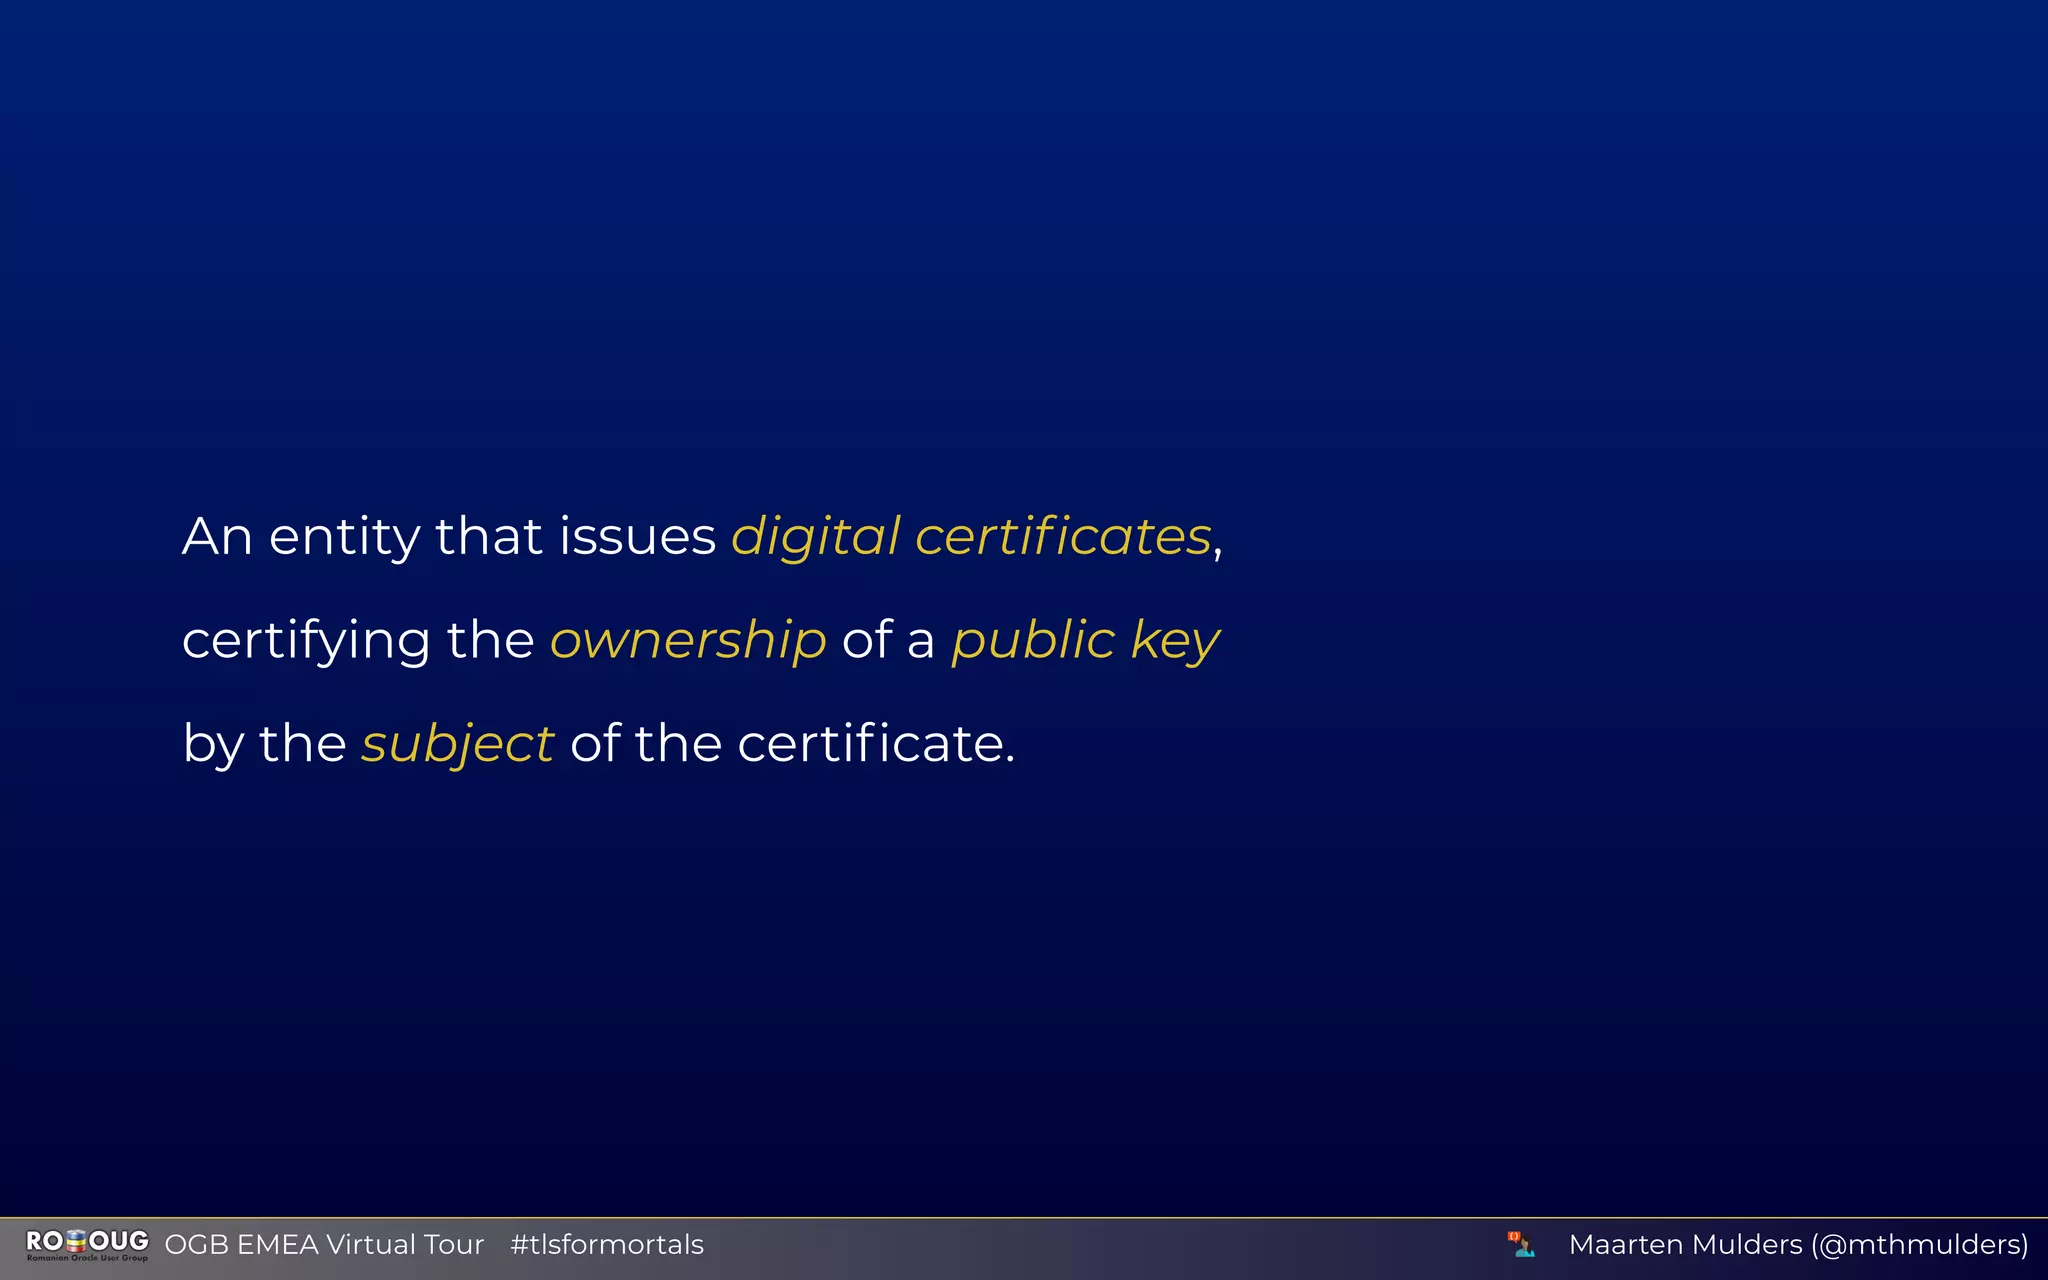2048x1280 pixels.
Task: Click the highlighted word "ownership"
Action: click(x=688, y=641)
